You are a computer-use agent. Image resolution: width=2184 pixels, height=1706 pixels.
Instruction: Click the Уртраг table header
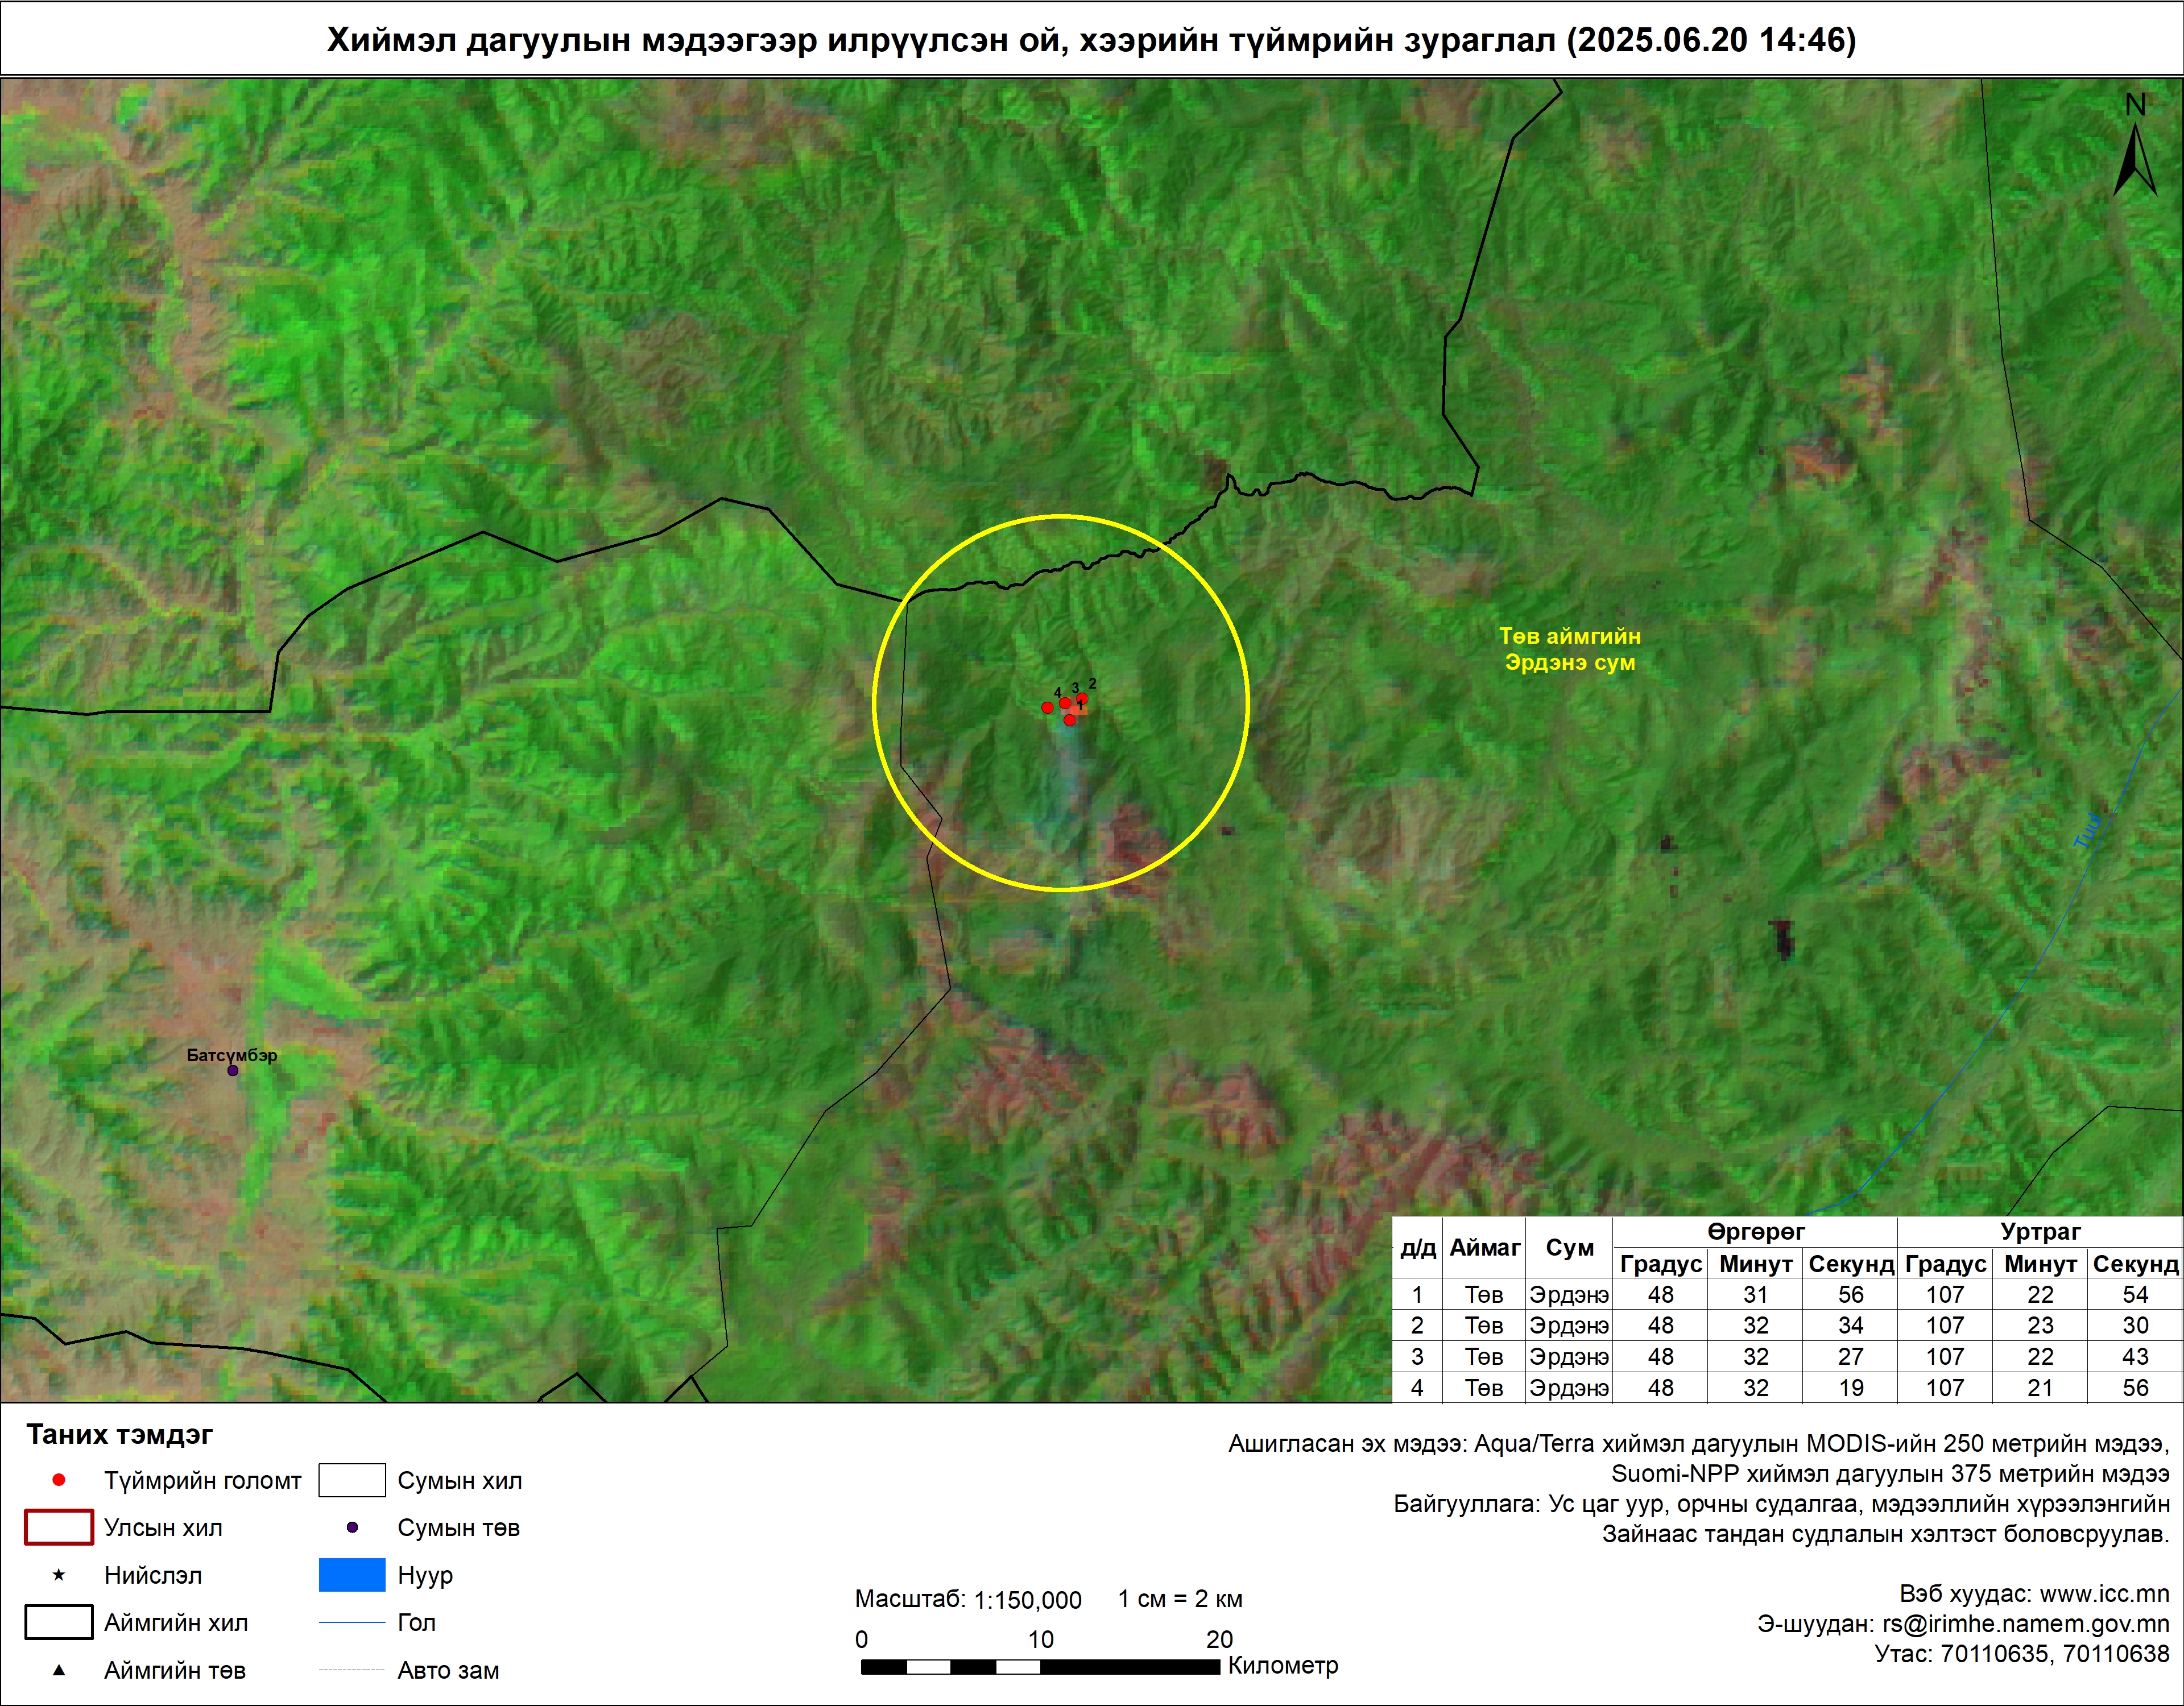2041,1232
